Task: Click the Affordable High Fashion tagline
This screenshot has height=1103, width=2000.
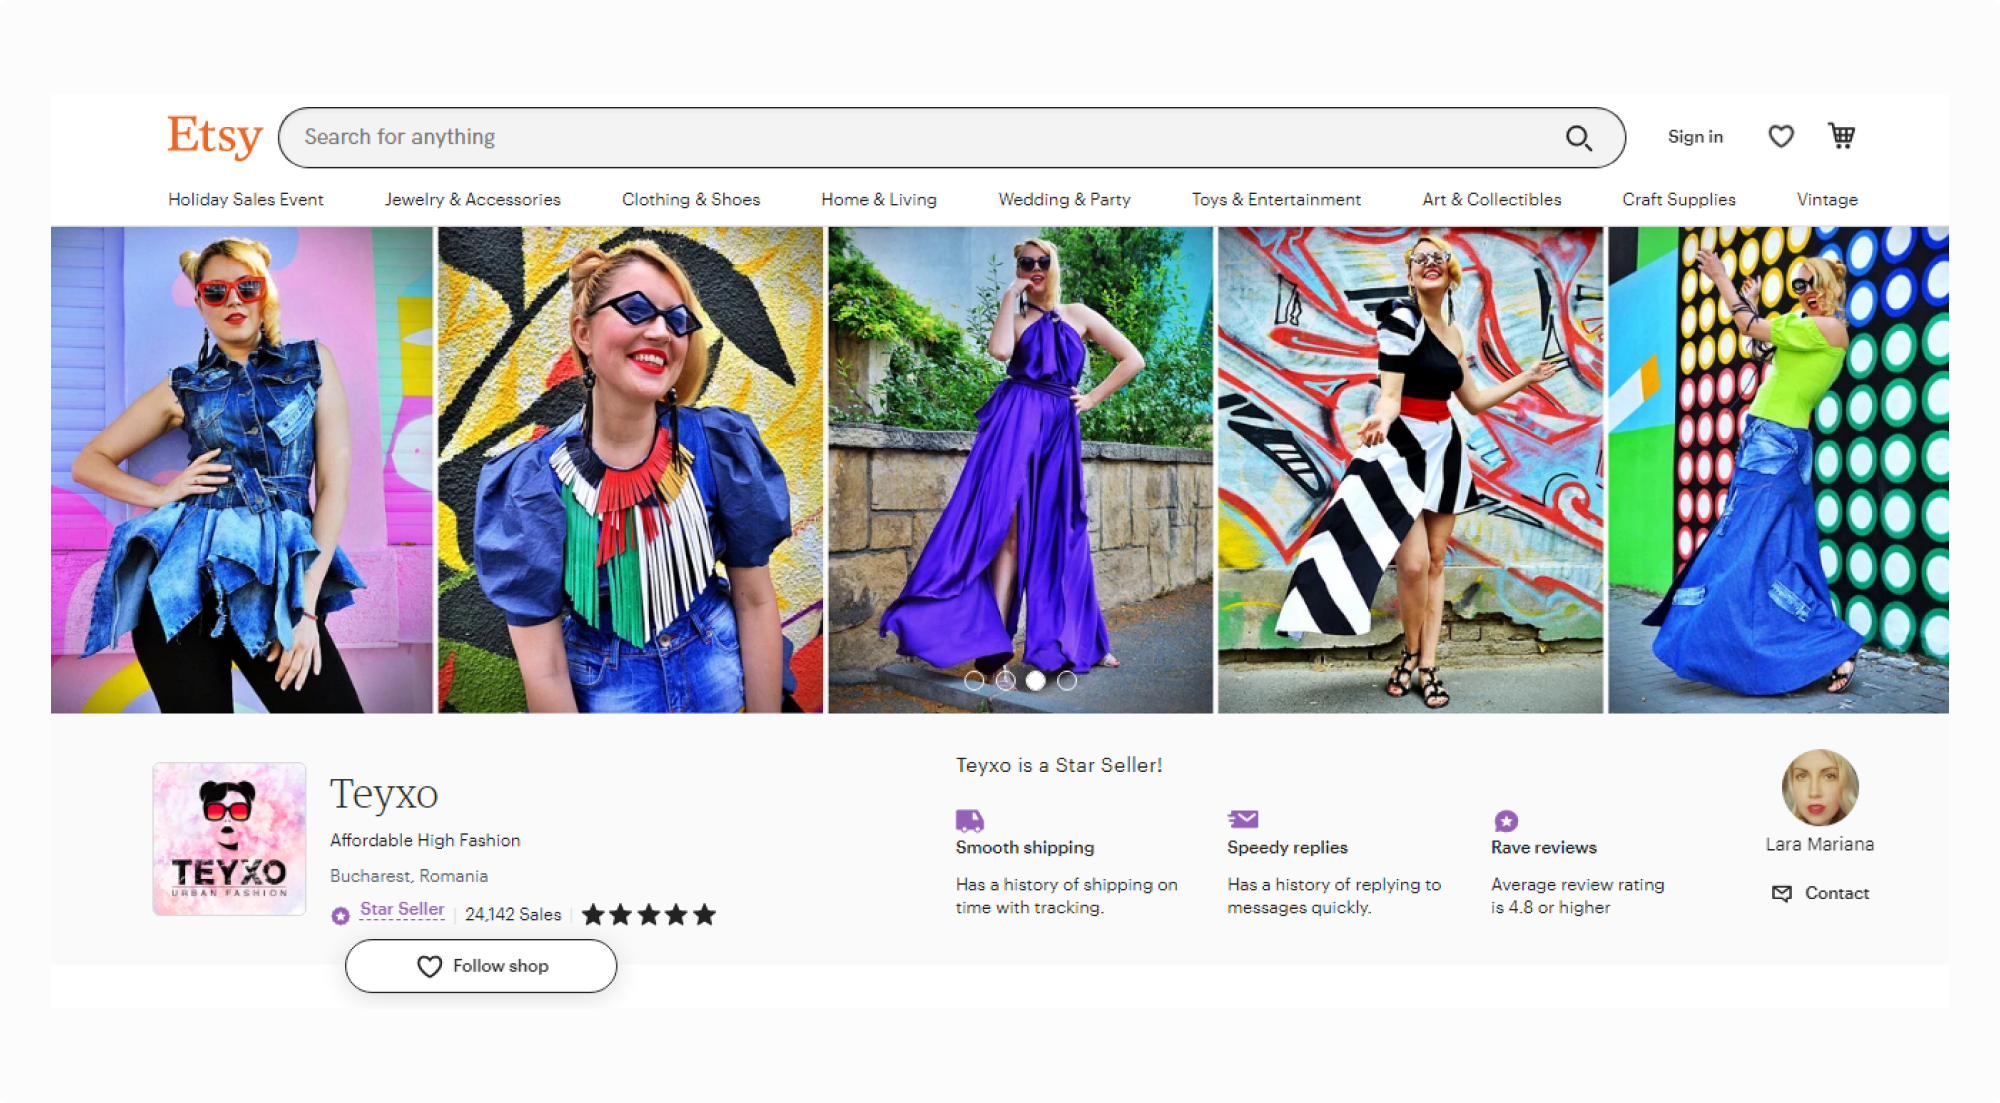Action: (x=425, y=840)
